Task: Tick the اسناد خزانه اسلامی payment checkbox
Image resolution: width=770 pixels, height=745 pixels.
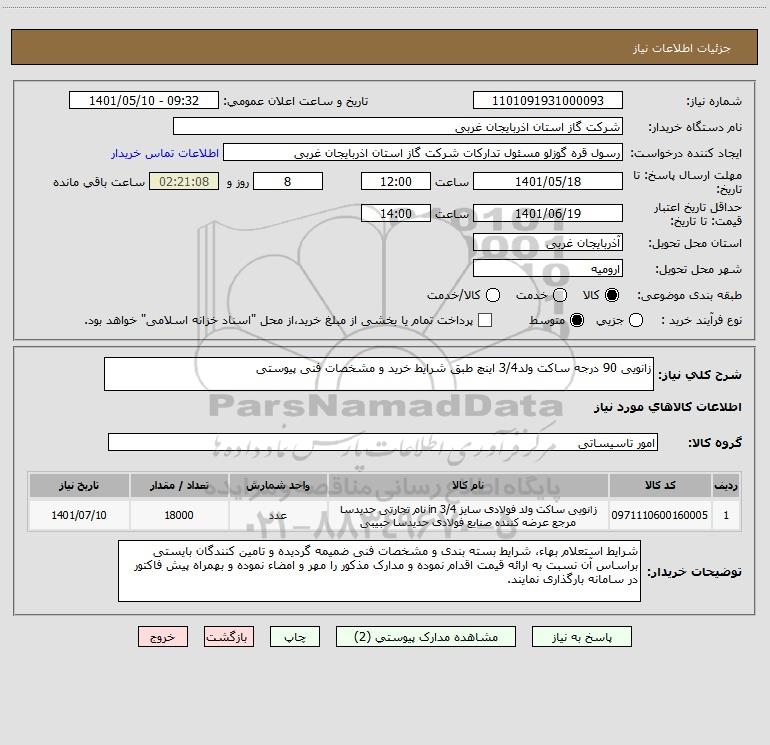Action: point(485,320)
